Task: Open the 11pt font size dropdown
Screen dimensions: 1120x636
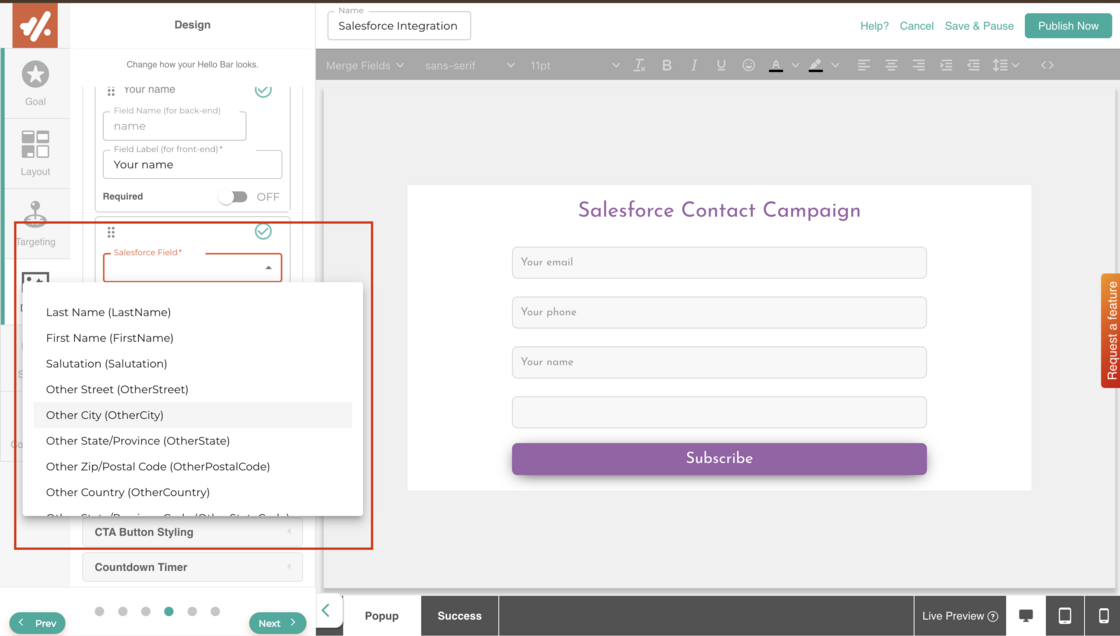Action: click(x=574, y=65)
